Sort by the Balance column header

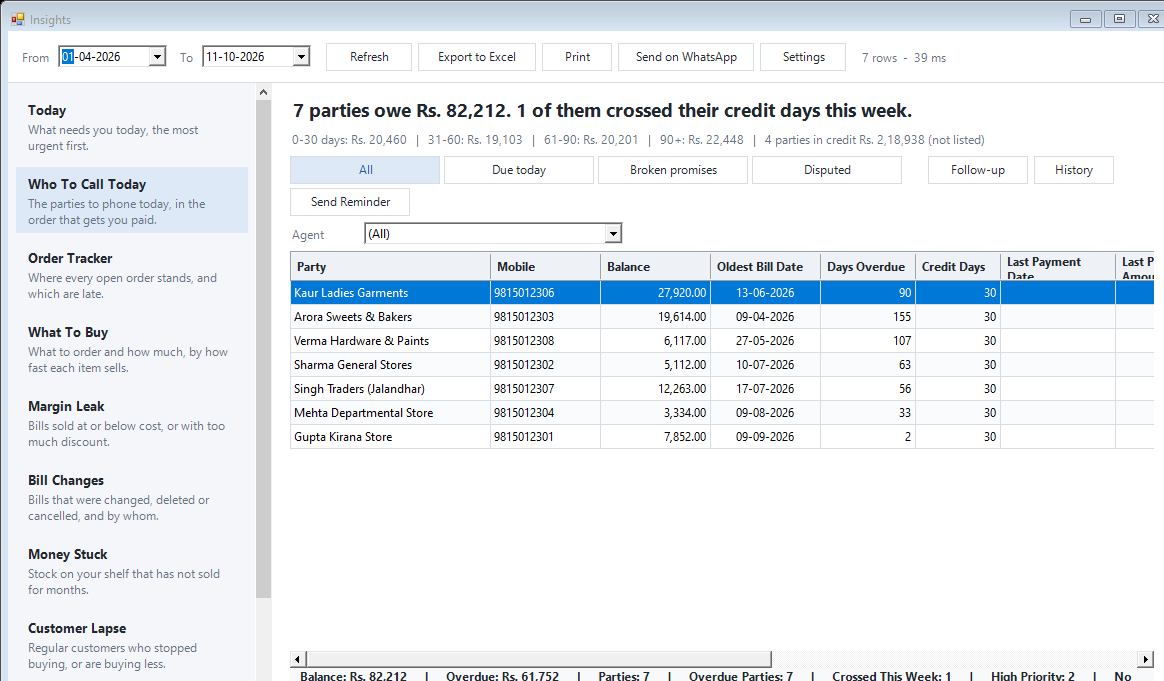tap(655, 267)
